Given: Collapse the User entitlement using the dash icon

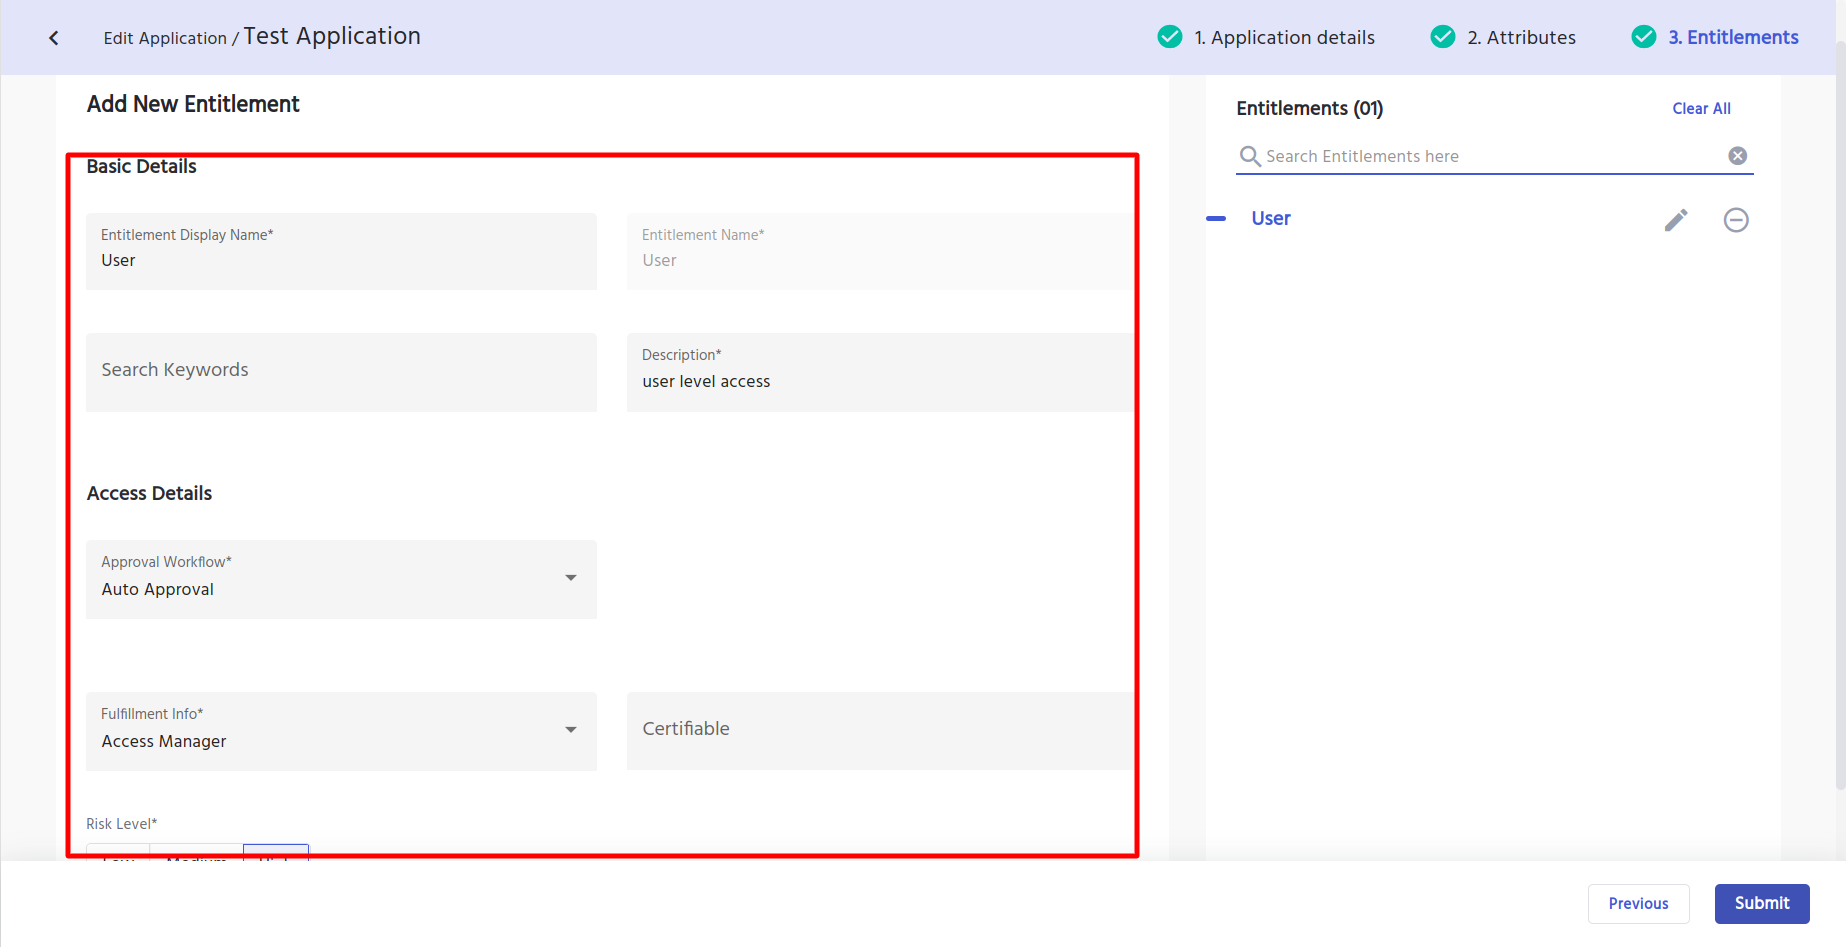Looking at the screenshot, I should pyautogui.click(x=1216, y=219).
